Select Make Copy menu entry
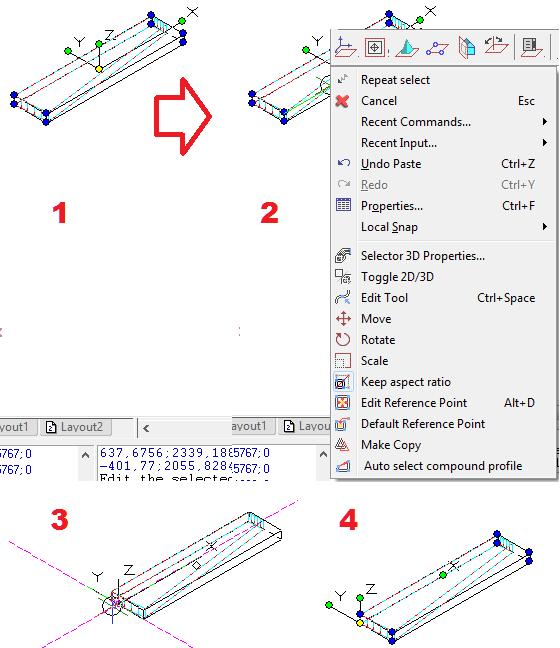 pyautogui.click(x=444, y=445)
